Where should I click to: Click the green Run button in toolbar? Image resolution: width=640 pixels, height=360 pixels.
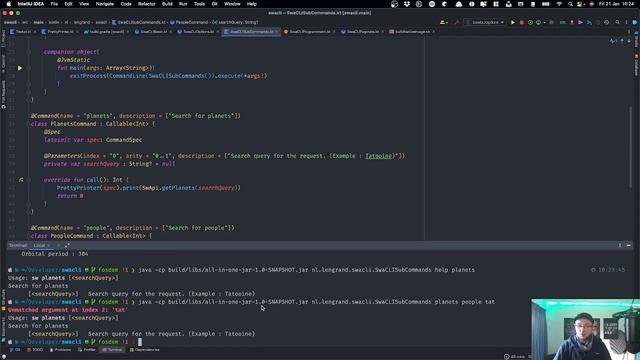pos(513,22)
